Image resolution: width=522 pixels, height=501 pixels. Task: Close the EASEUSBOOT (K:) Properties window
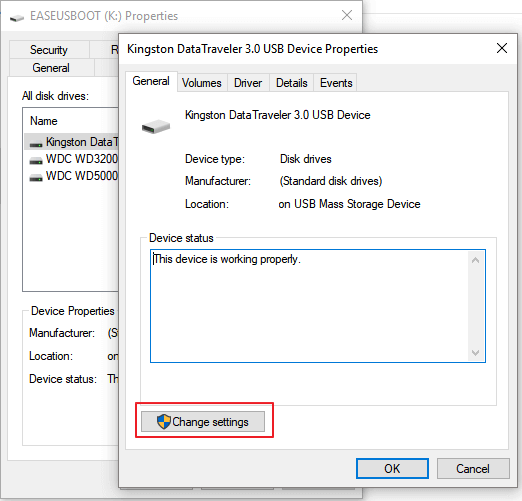click(x=347, y=15)
